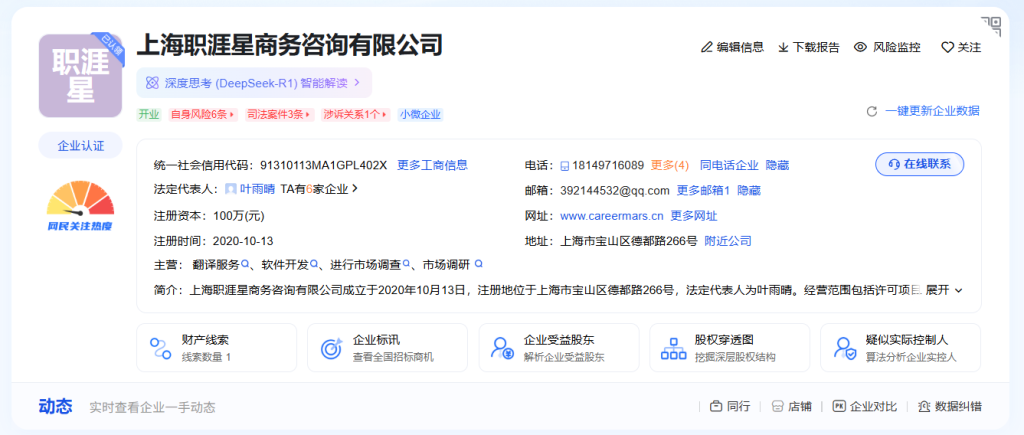Open the 同行 tab
Screen dimensions: 1024x435
[730, 407]
